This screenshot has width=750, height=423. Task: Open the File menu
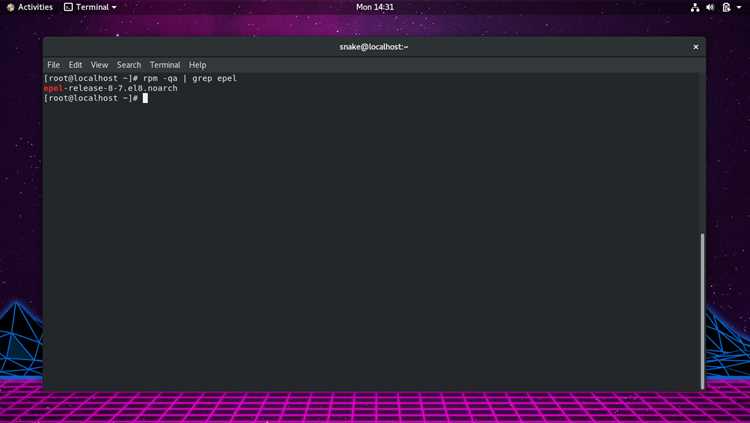pyautogui.click(x=54, y=65)
